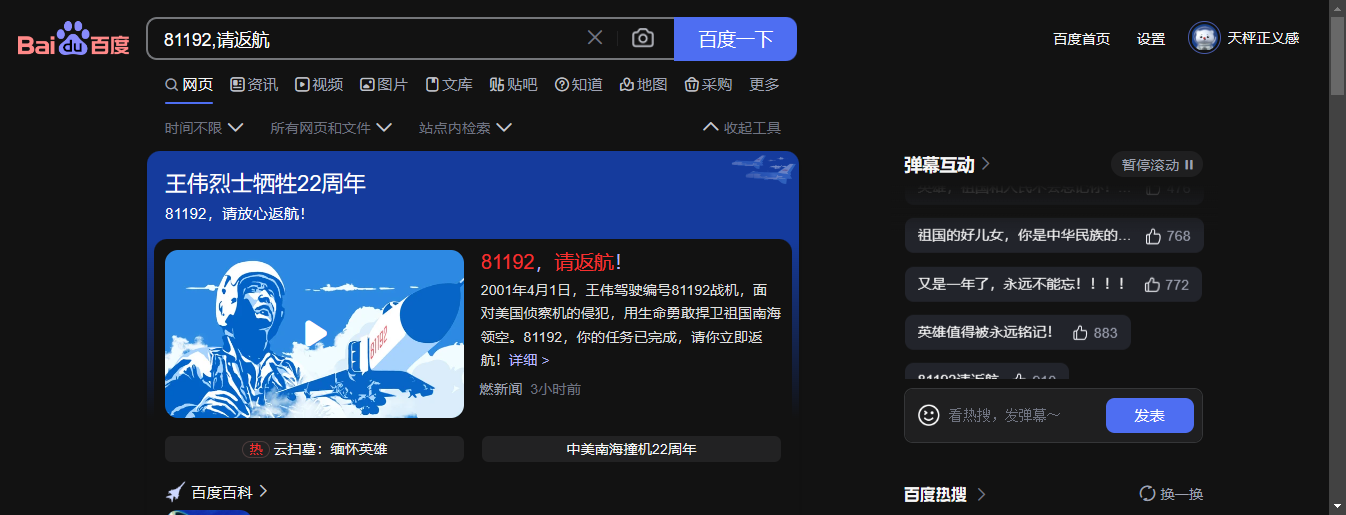
Task: Select the 网页 tab
Action: (189, 85)
